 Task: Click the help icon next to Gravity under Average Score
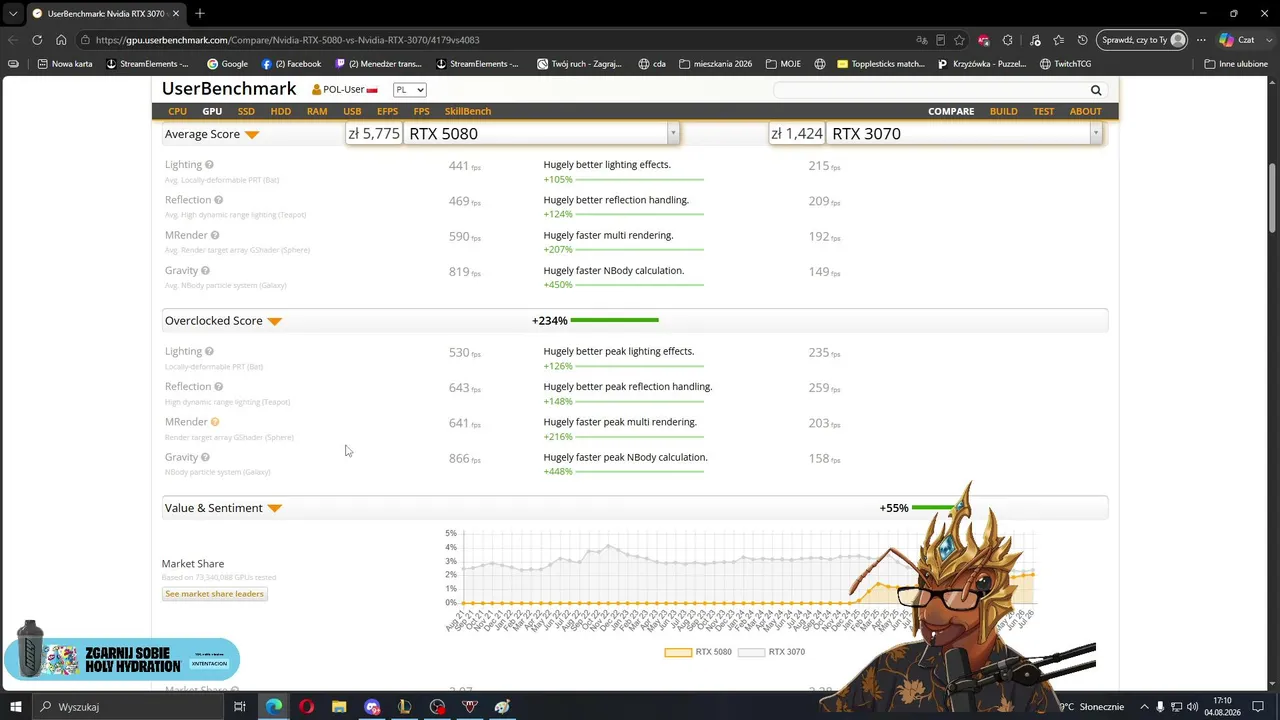click(205, 271)
